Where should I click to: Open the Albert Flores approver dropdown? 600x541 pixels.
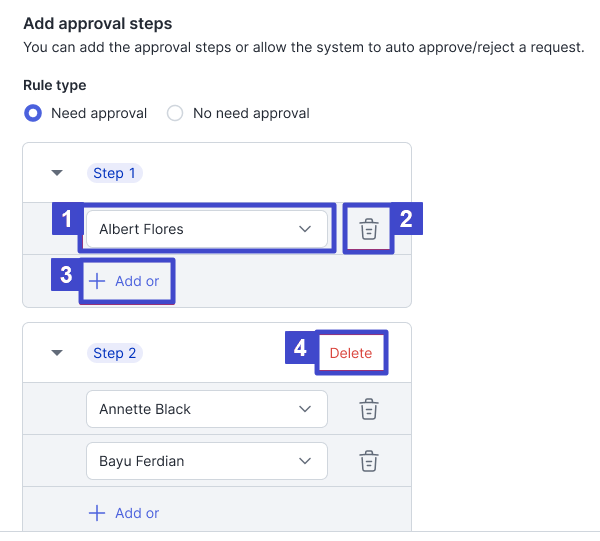tap(207, 229)
